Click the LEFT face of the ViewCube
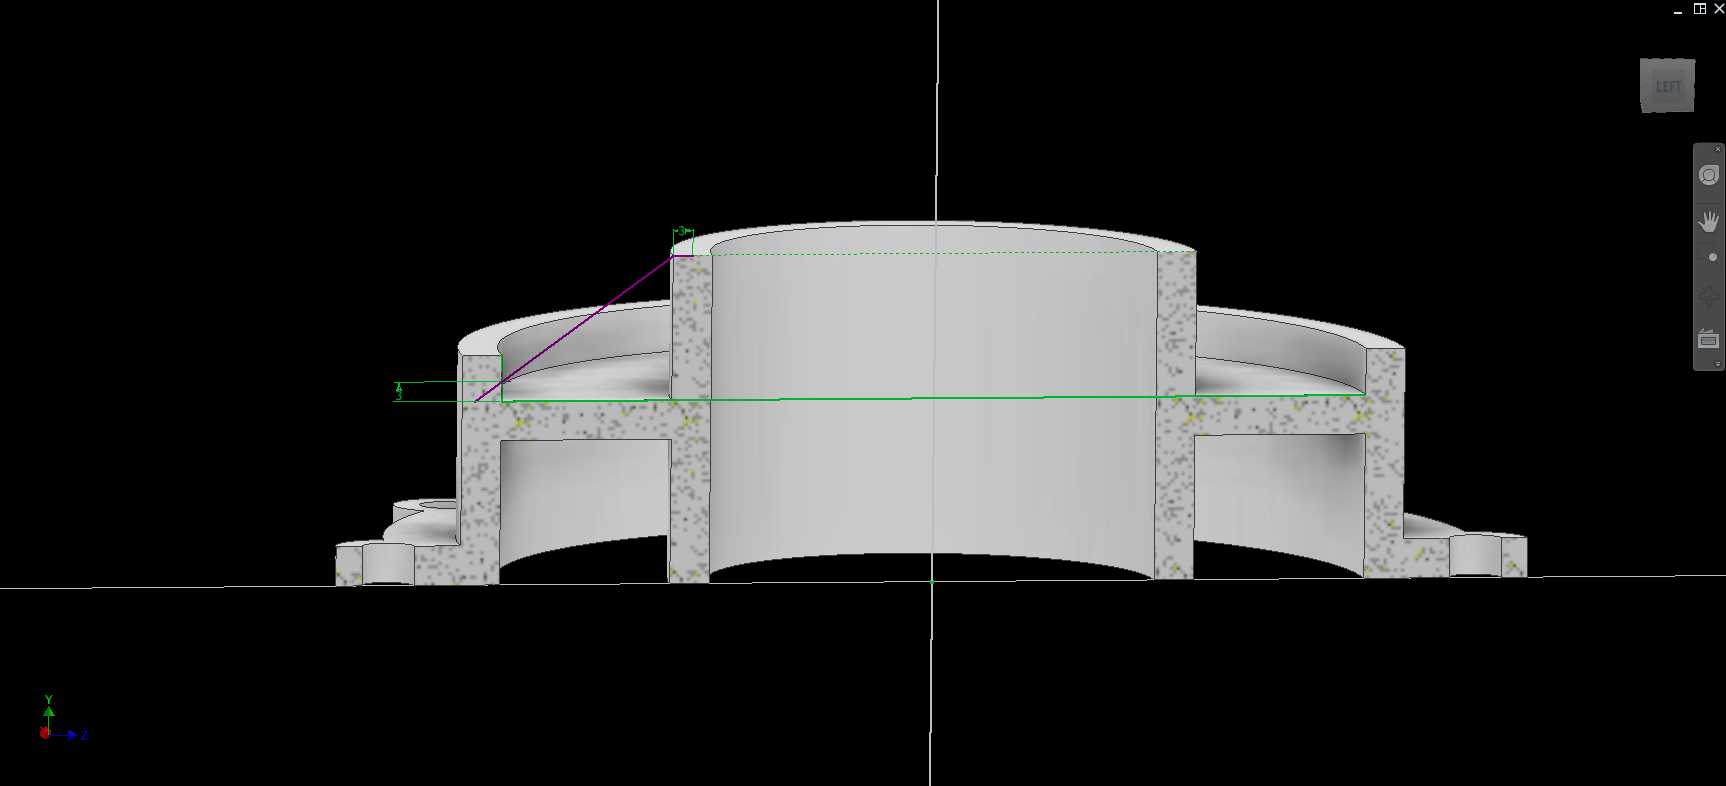Screen dimensions: 1726x786 click(x=1667, y=86)
